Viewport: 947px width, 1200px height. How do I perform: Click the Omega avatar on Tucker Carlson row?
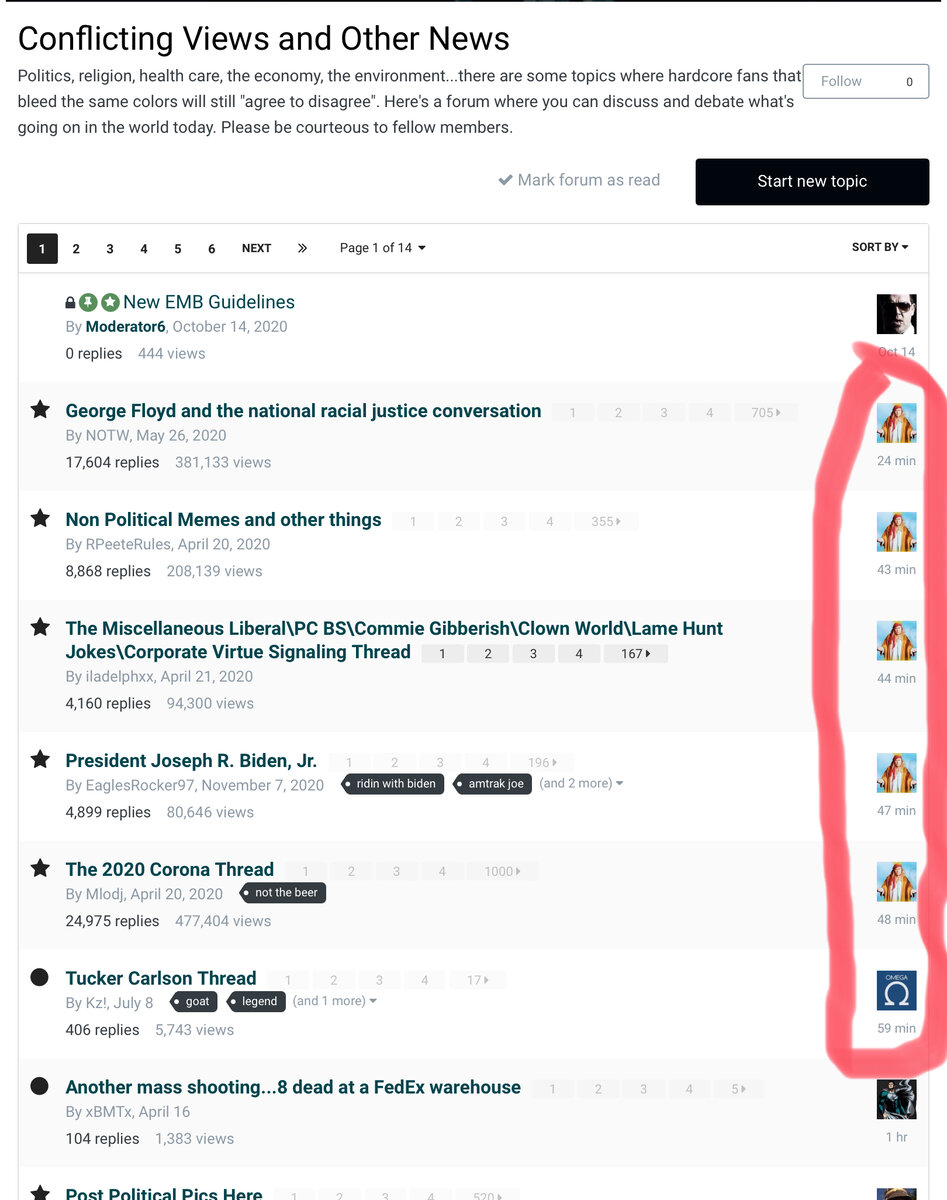[896, 990]
